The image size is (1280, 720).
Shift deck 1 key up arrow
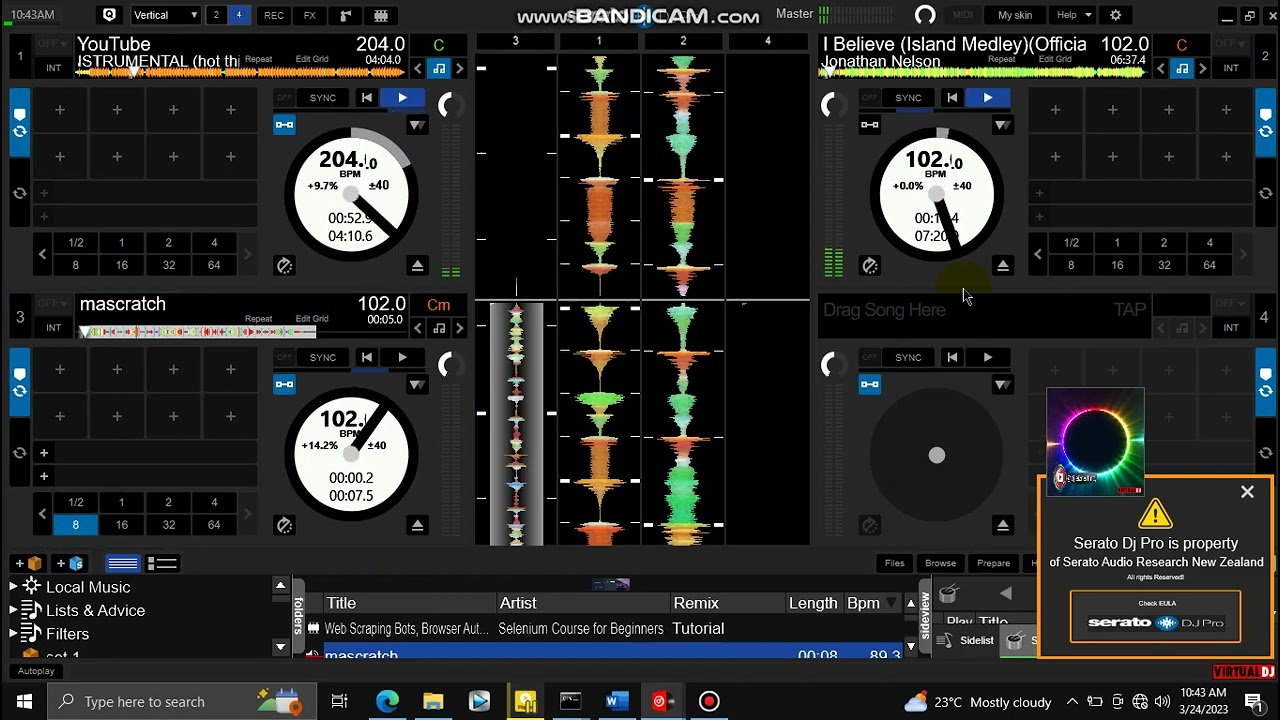pos(459,68)
